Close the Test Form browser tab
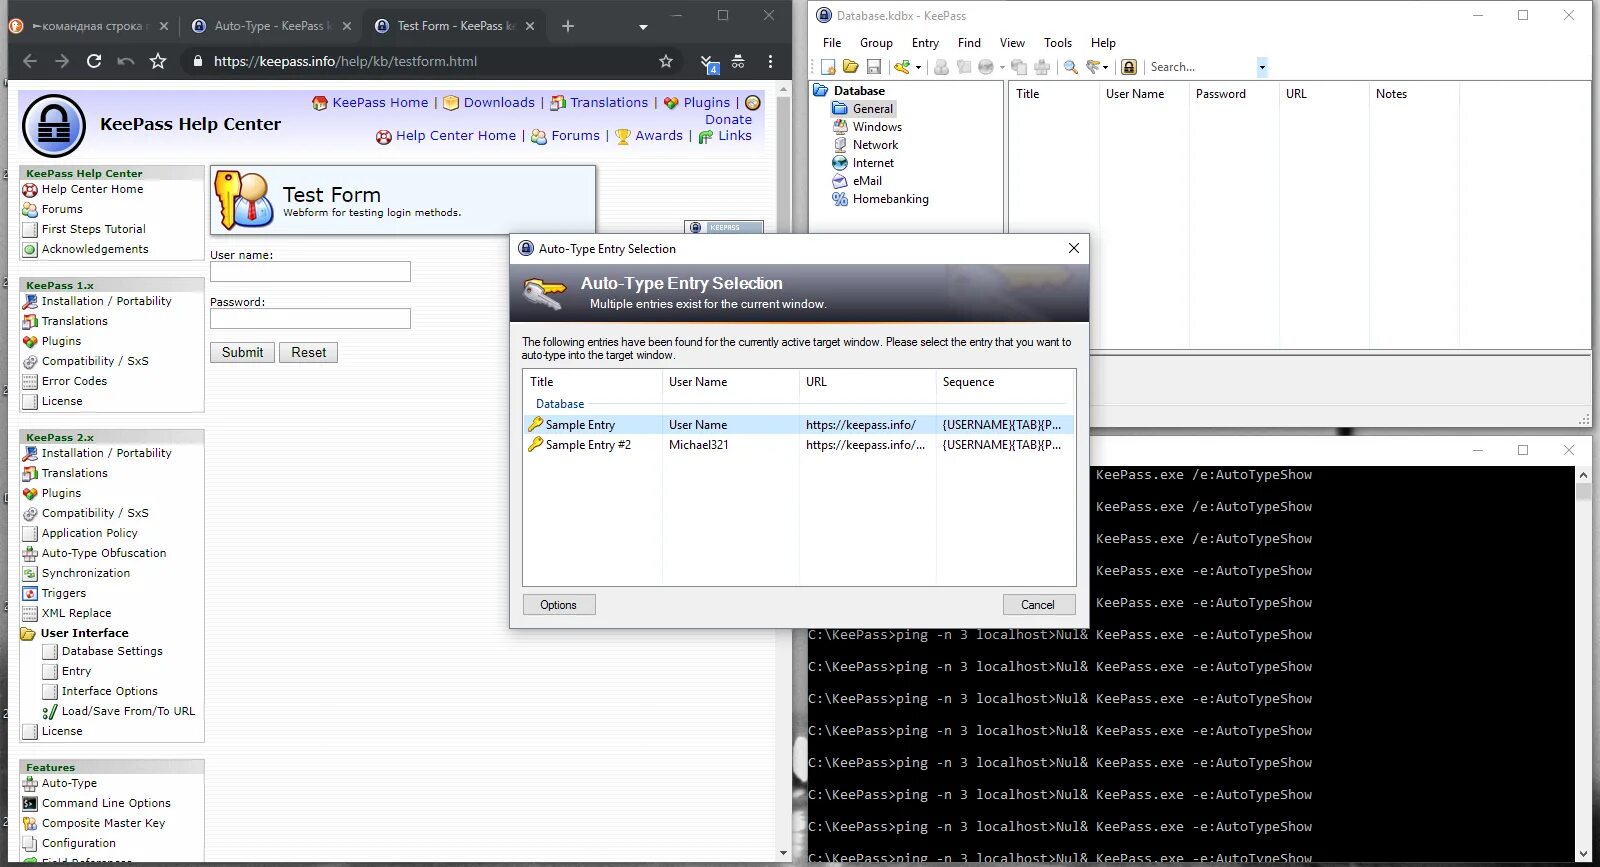The height and width of the screenshot is (867, 1600). click(530, 26)
